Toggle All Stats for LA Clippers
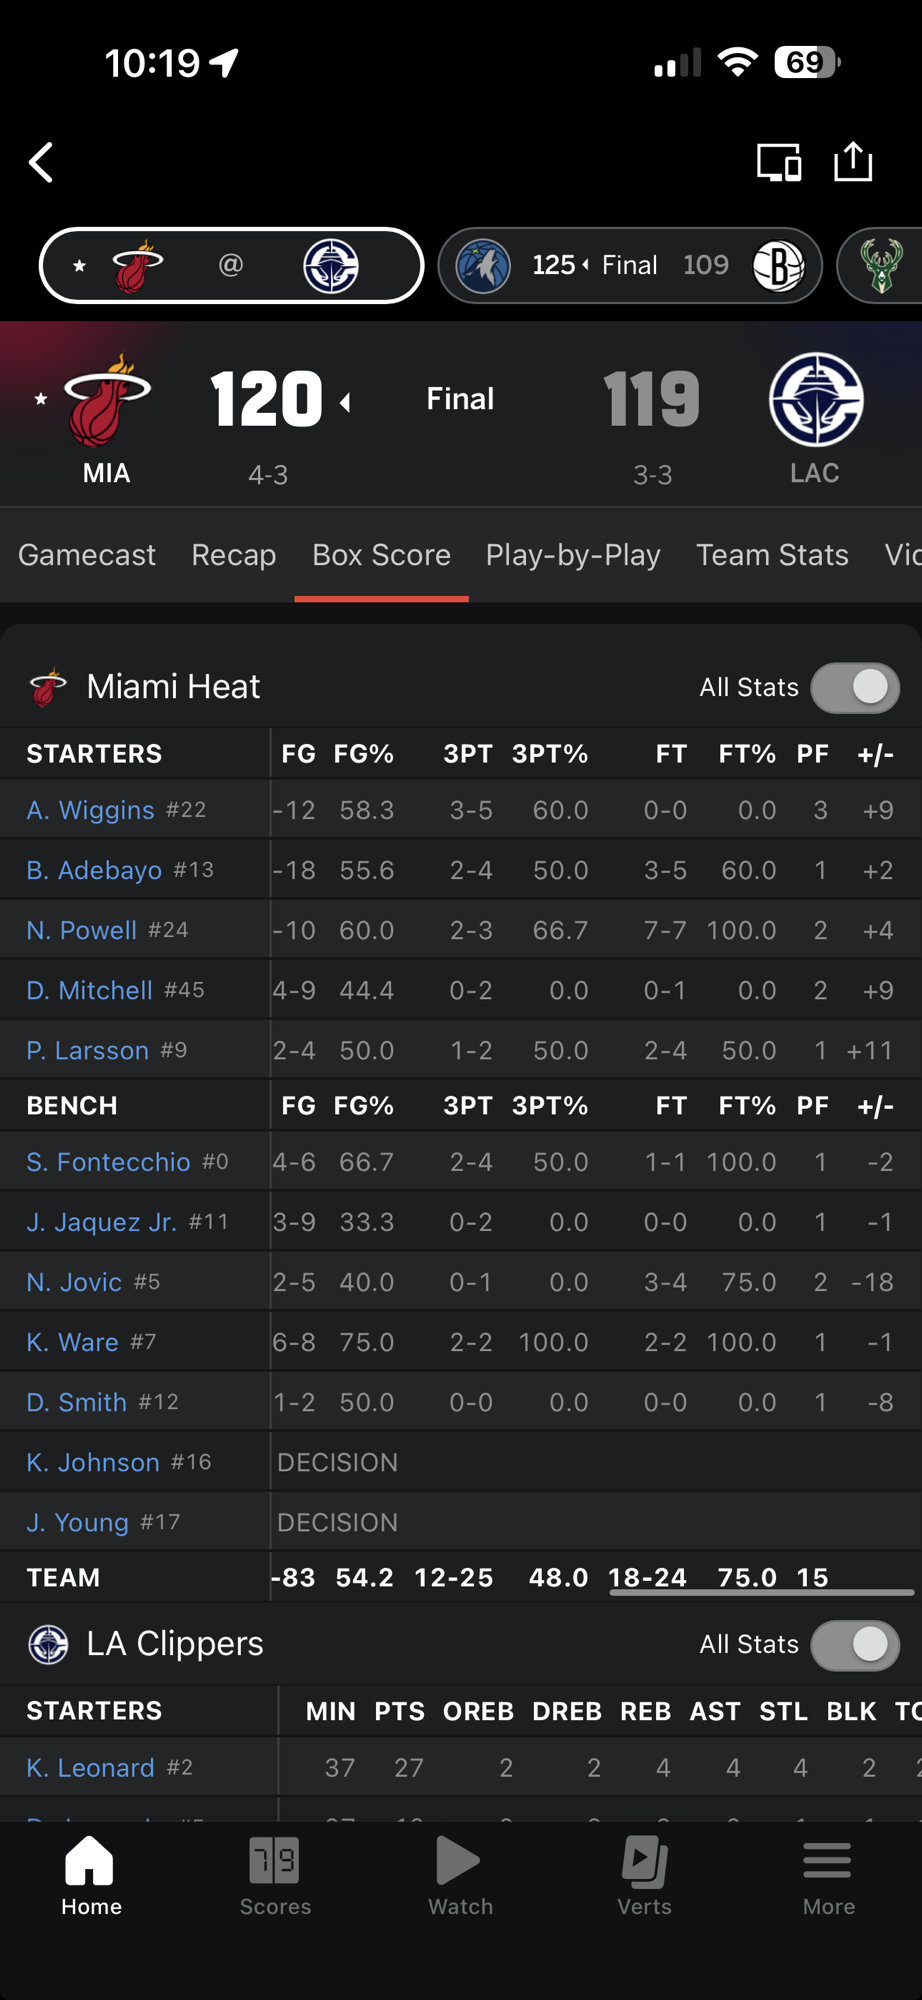This screenshot has height=2000, width=922. tap(855, 1645)
